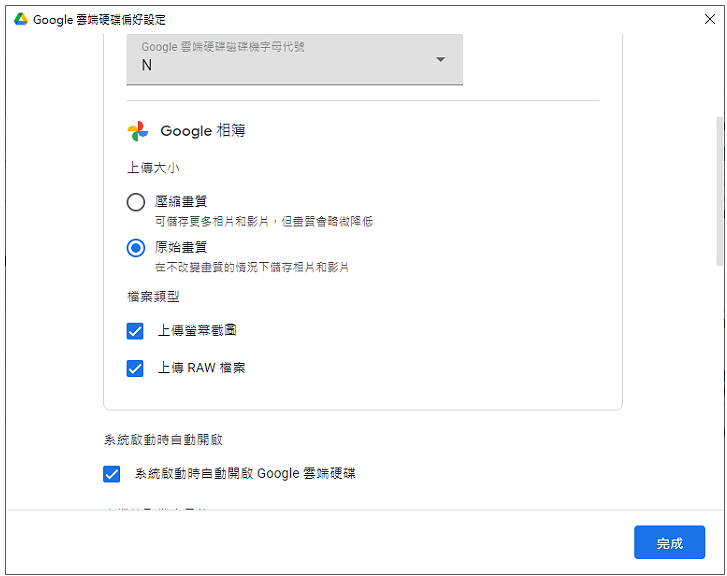Image resolution: width=727 pixels, height=576 pixels.
Task: Click the Google Photos pinwheel icon
Action: 138,131
